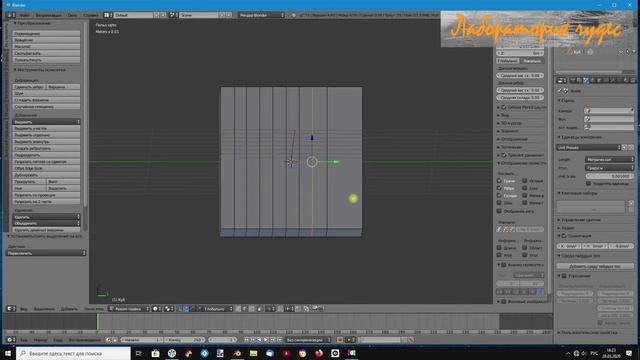Add a keying set with plus icon
This screenshot has width=640, height=360.
pos(631,203)
